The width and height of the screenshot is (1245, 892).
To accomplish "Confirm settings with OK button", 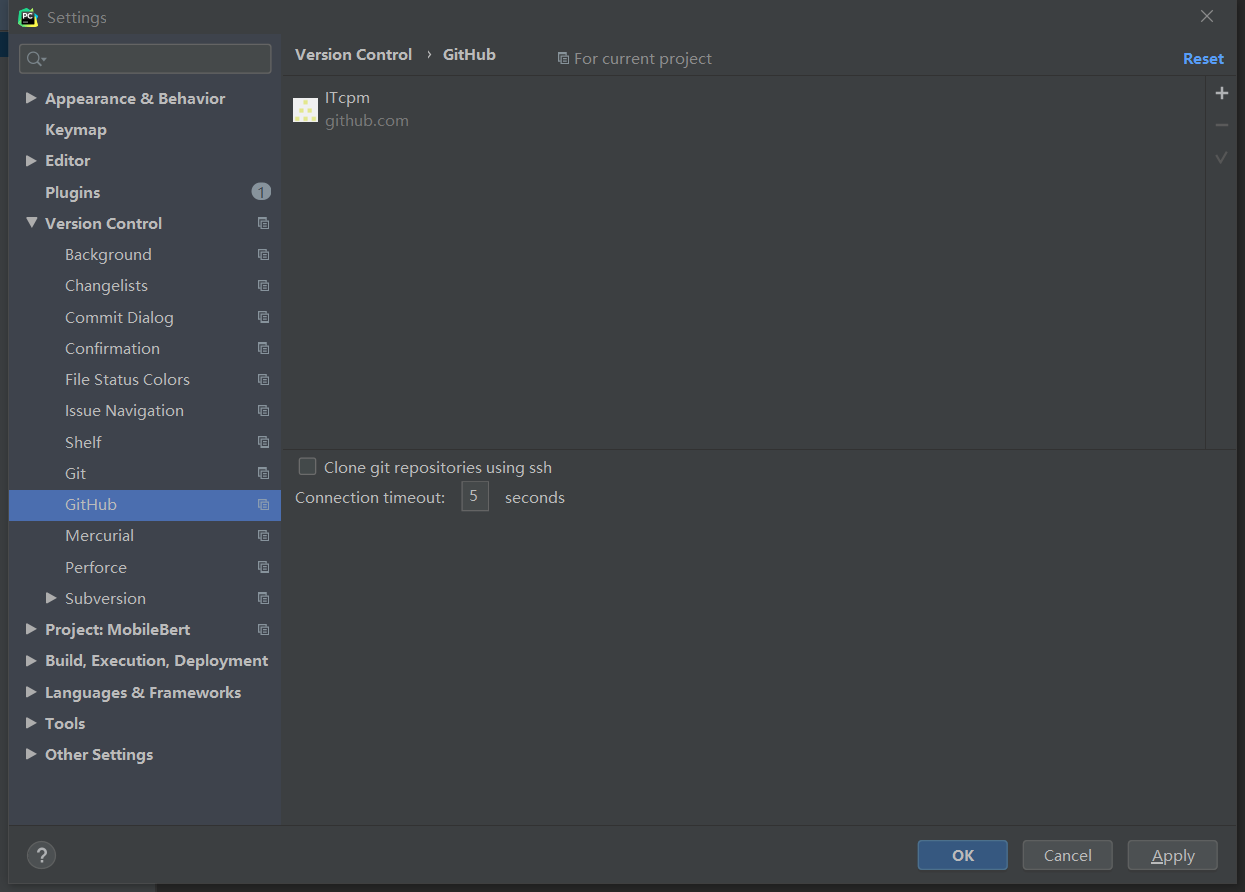I will (962, 855).
